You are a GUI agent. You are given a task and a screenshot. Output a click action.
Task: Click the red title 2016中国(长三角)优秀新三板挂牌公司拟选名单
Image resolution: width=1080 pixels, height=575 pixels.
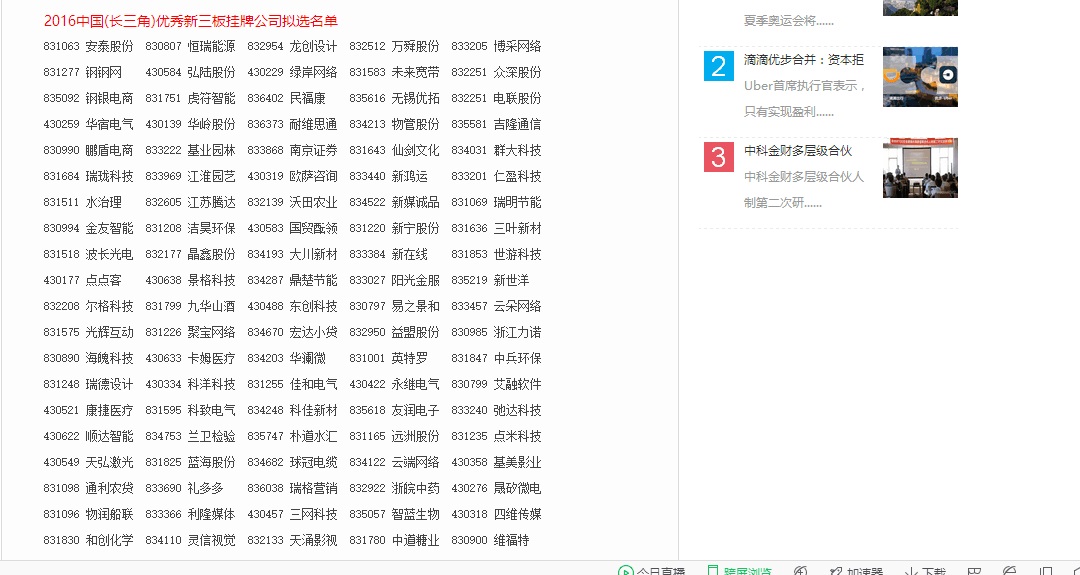click(x=191, y=21)
